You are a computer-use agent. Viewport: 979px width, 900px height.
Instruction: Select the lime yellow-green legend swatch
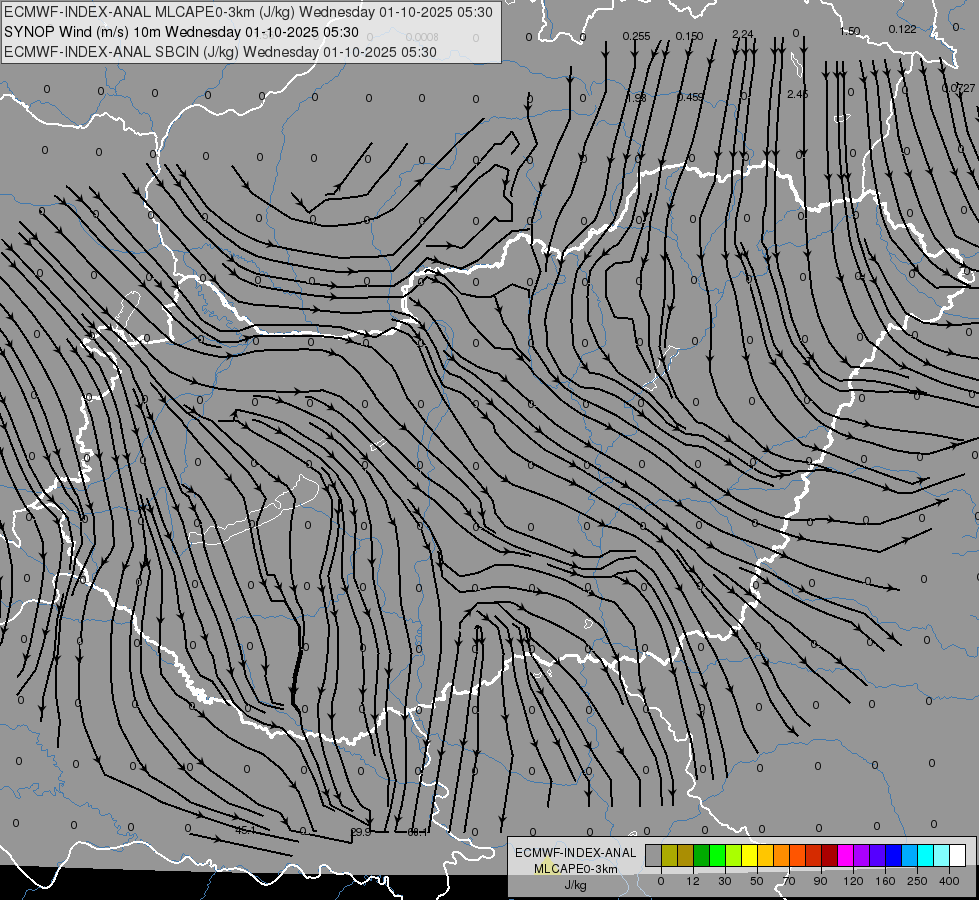[x=734, y=855]
